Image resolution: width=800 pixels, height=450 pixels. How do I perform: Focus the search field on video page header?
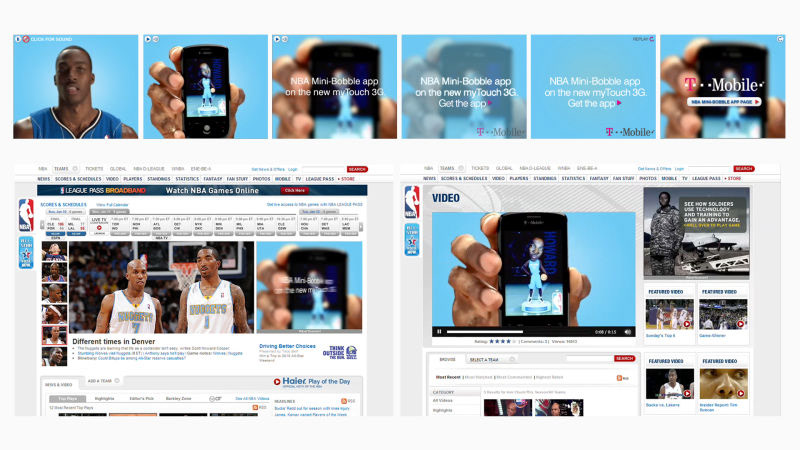point(710,168)
